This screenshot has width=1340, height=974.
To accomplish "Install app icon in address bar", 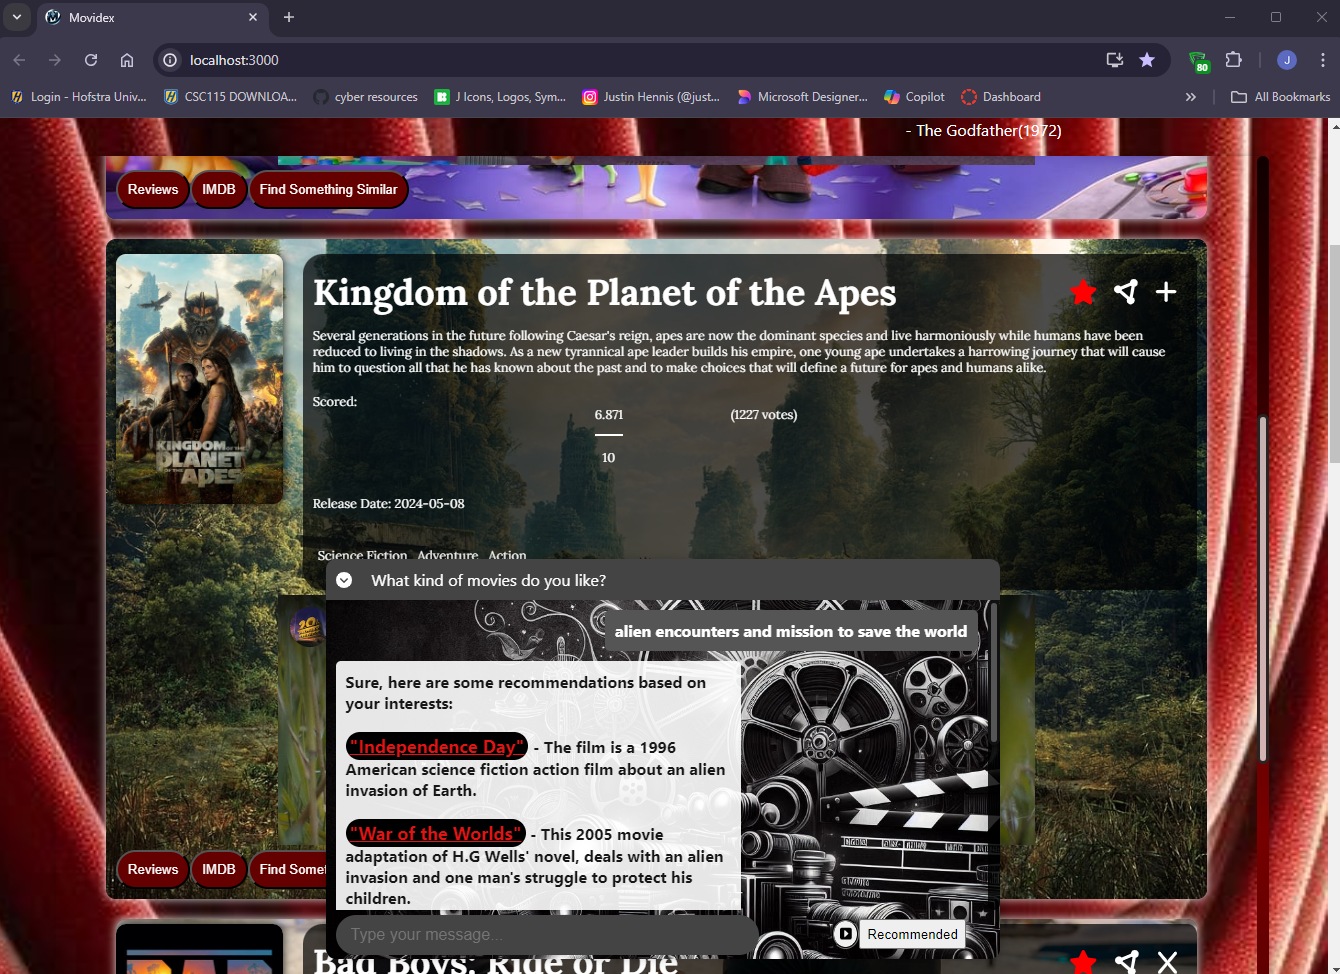I will pos(1115,60).
